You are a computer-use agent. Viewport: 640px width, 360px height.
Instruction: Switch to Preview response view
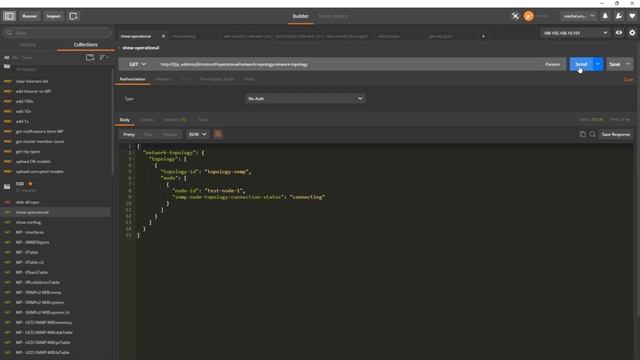pos(170,134)
